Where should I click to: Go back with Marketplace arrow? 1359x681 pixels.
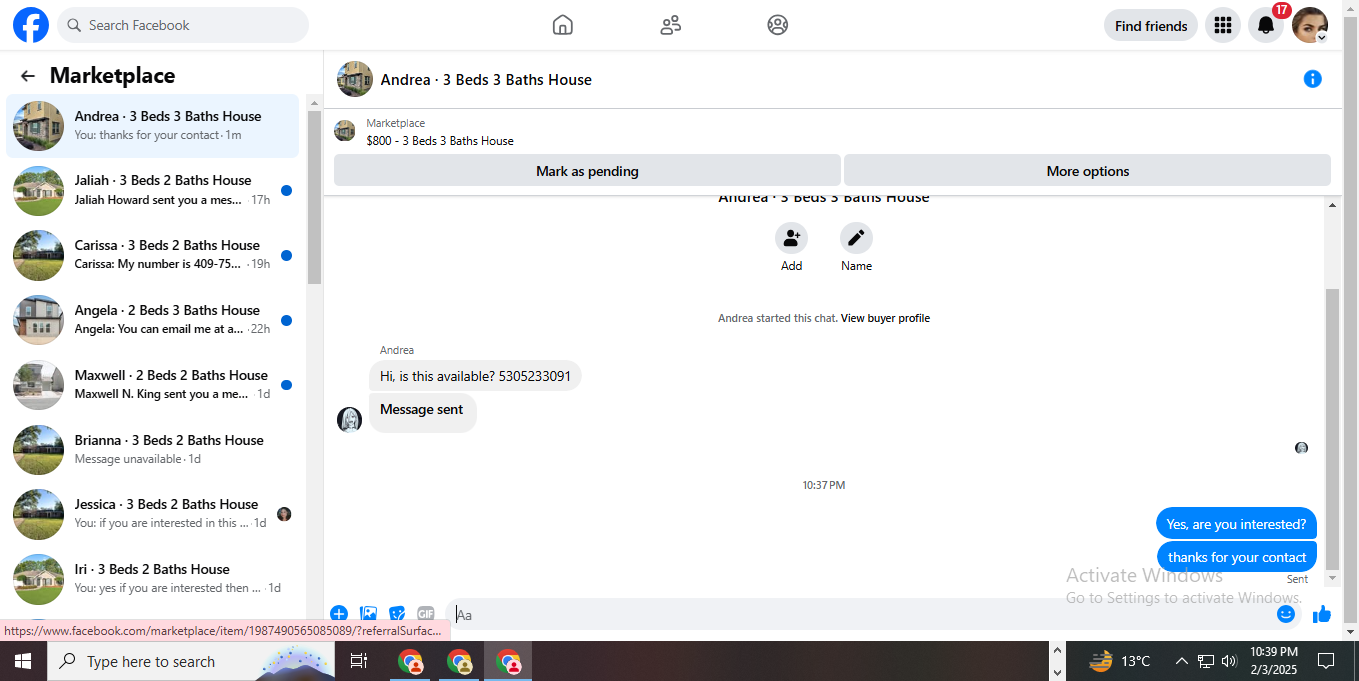tap(28, 76)
